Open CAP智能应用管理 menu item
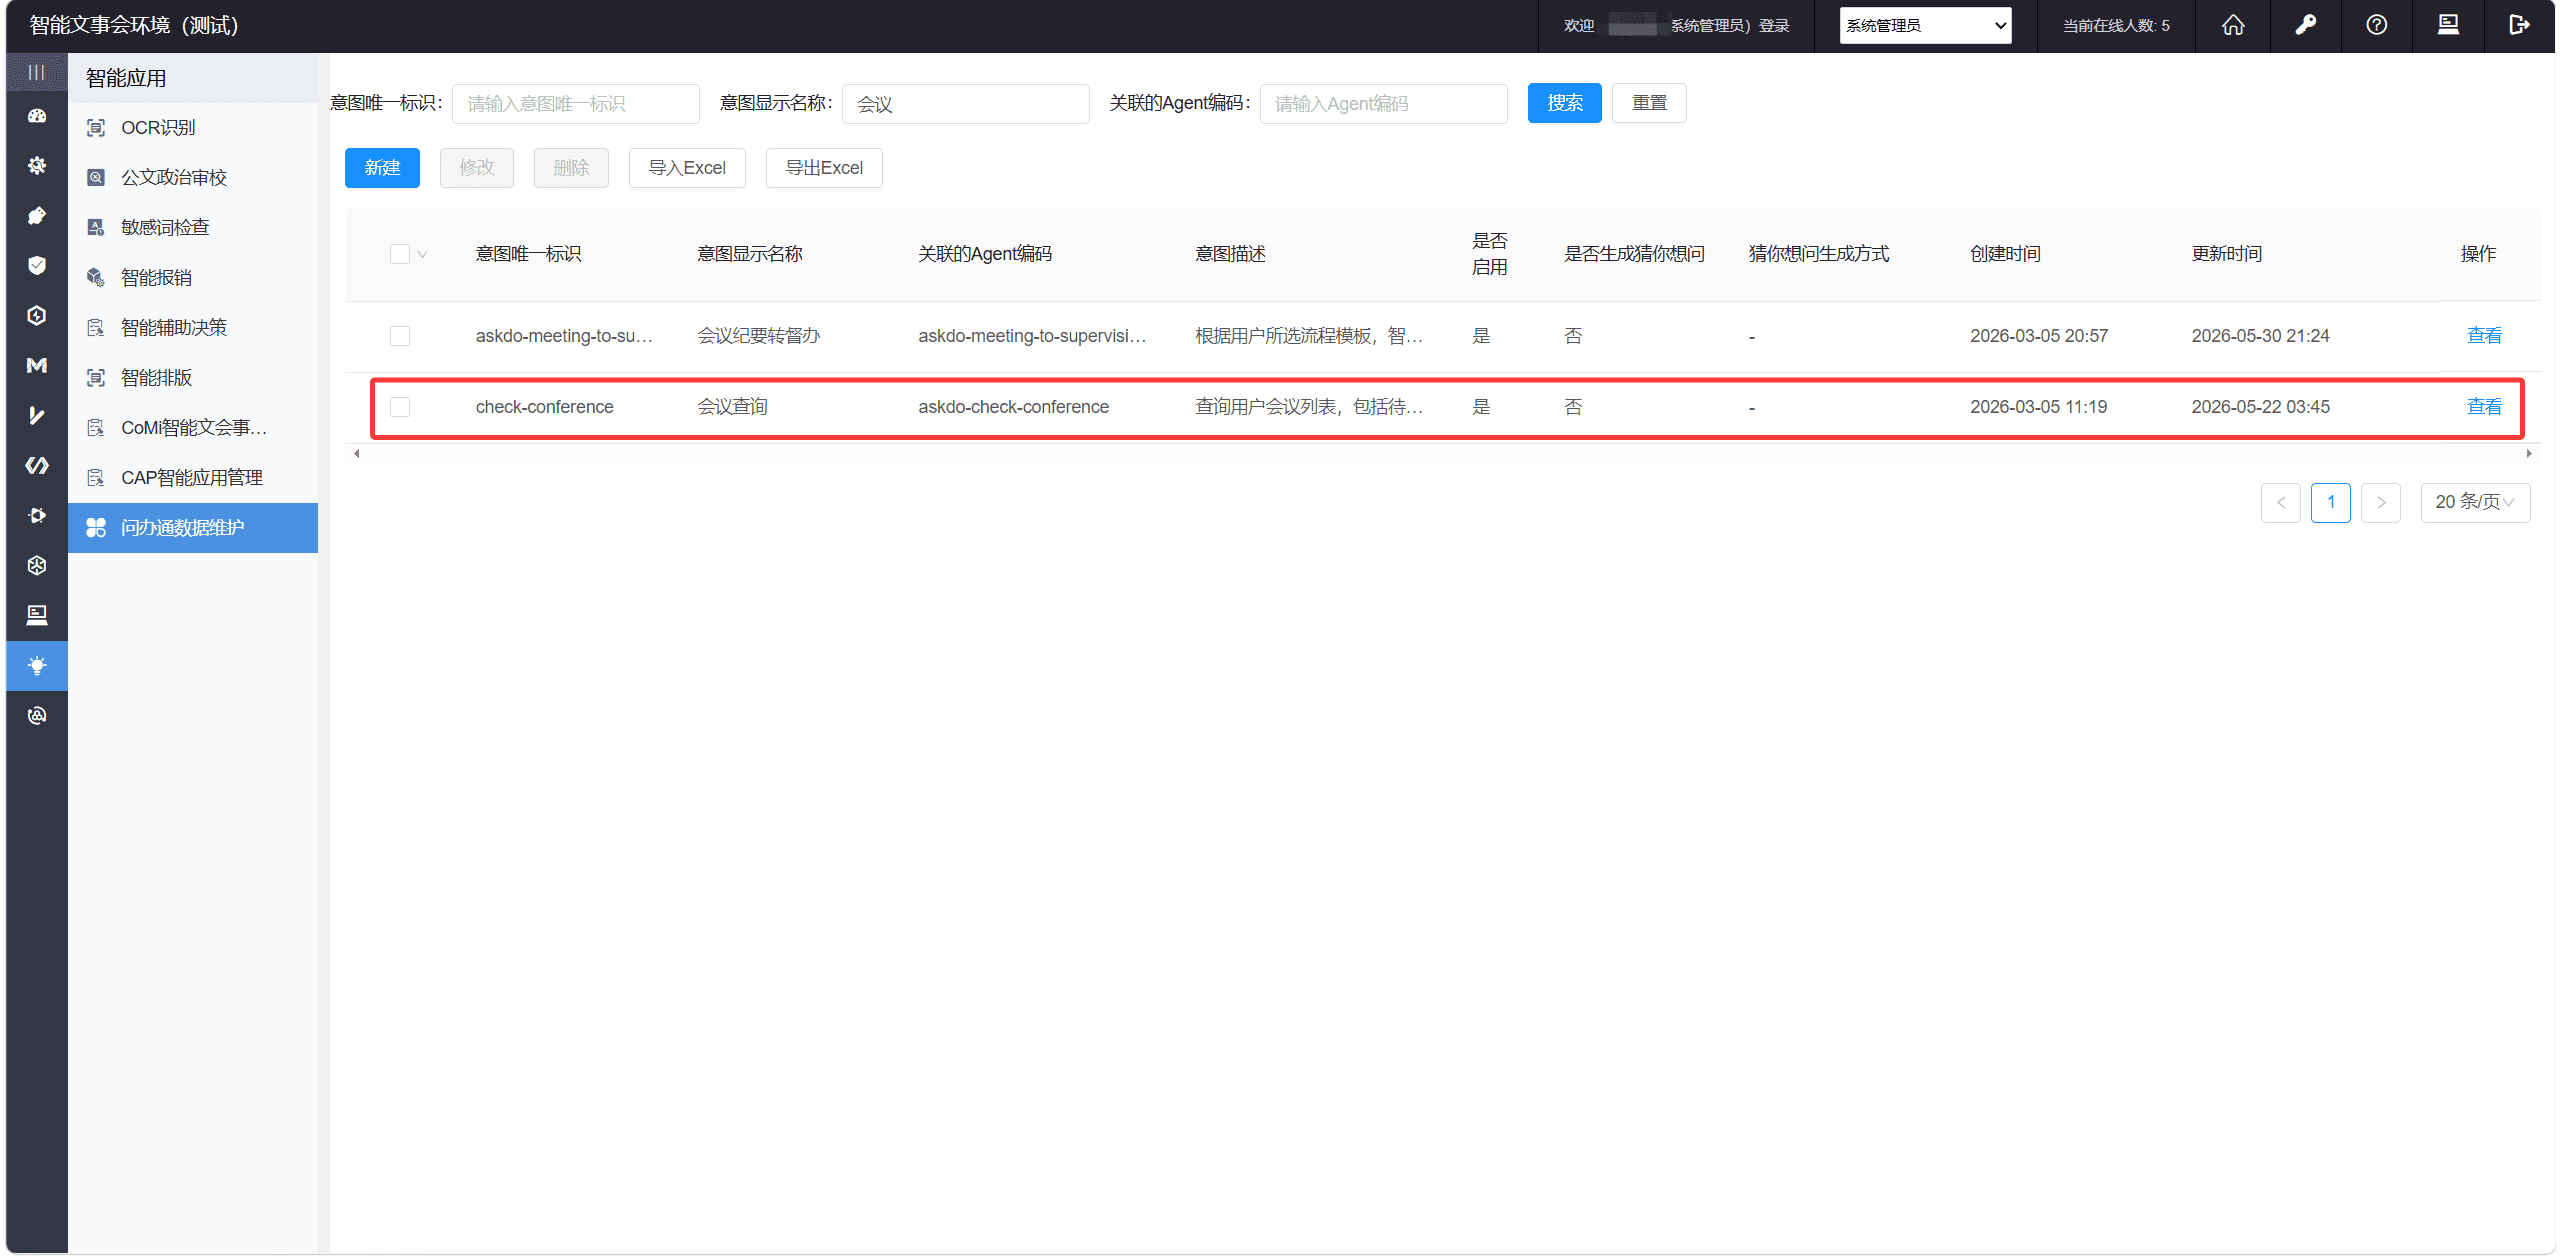This screenshot has width=2560, height=1257. point(193,478)
